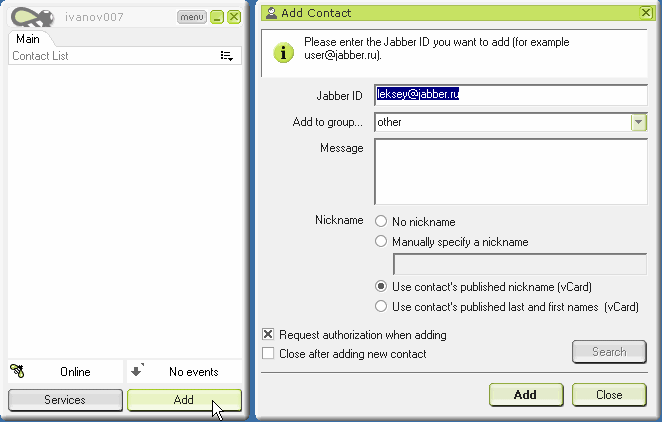Click the Add button in the dialog
This screenshot has height=422, width=662.
click(525, 394)
